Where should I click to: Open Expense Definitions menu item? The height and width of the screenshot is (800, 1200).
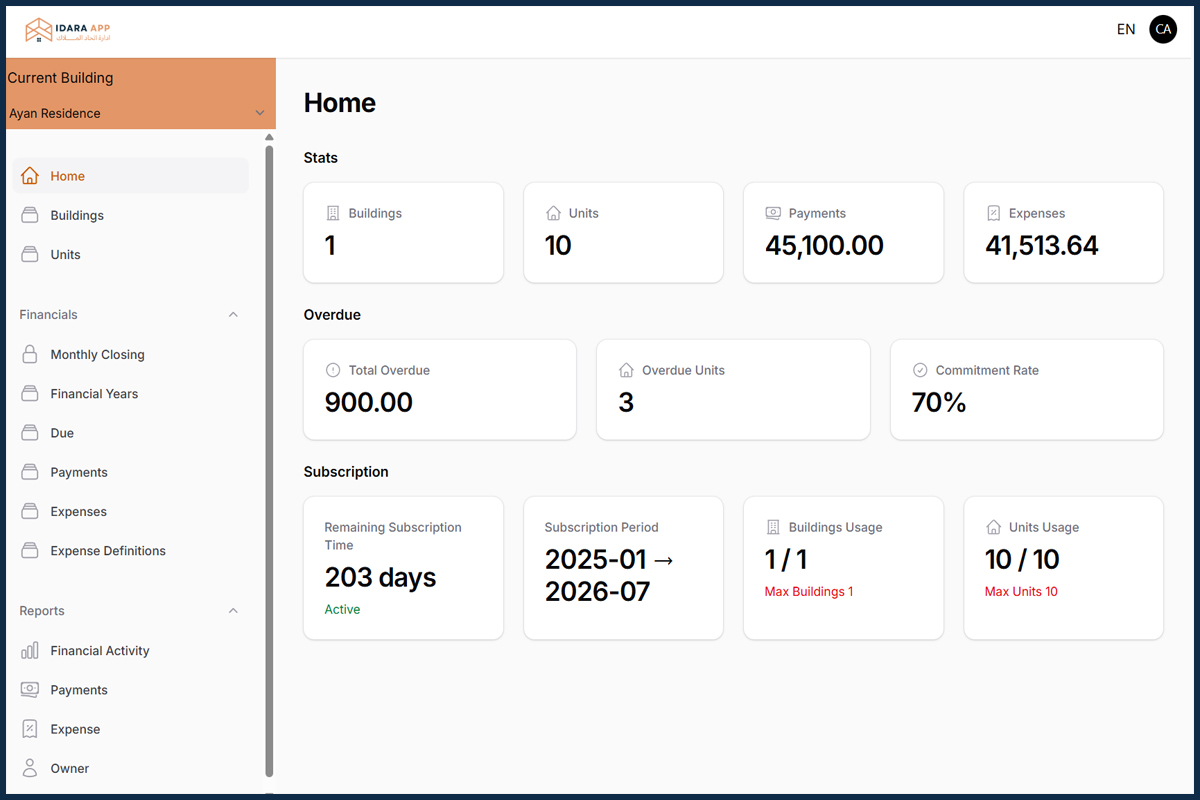pyautogui.click(x=108, y=551)
